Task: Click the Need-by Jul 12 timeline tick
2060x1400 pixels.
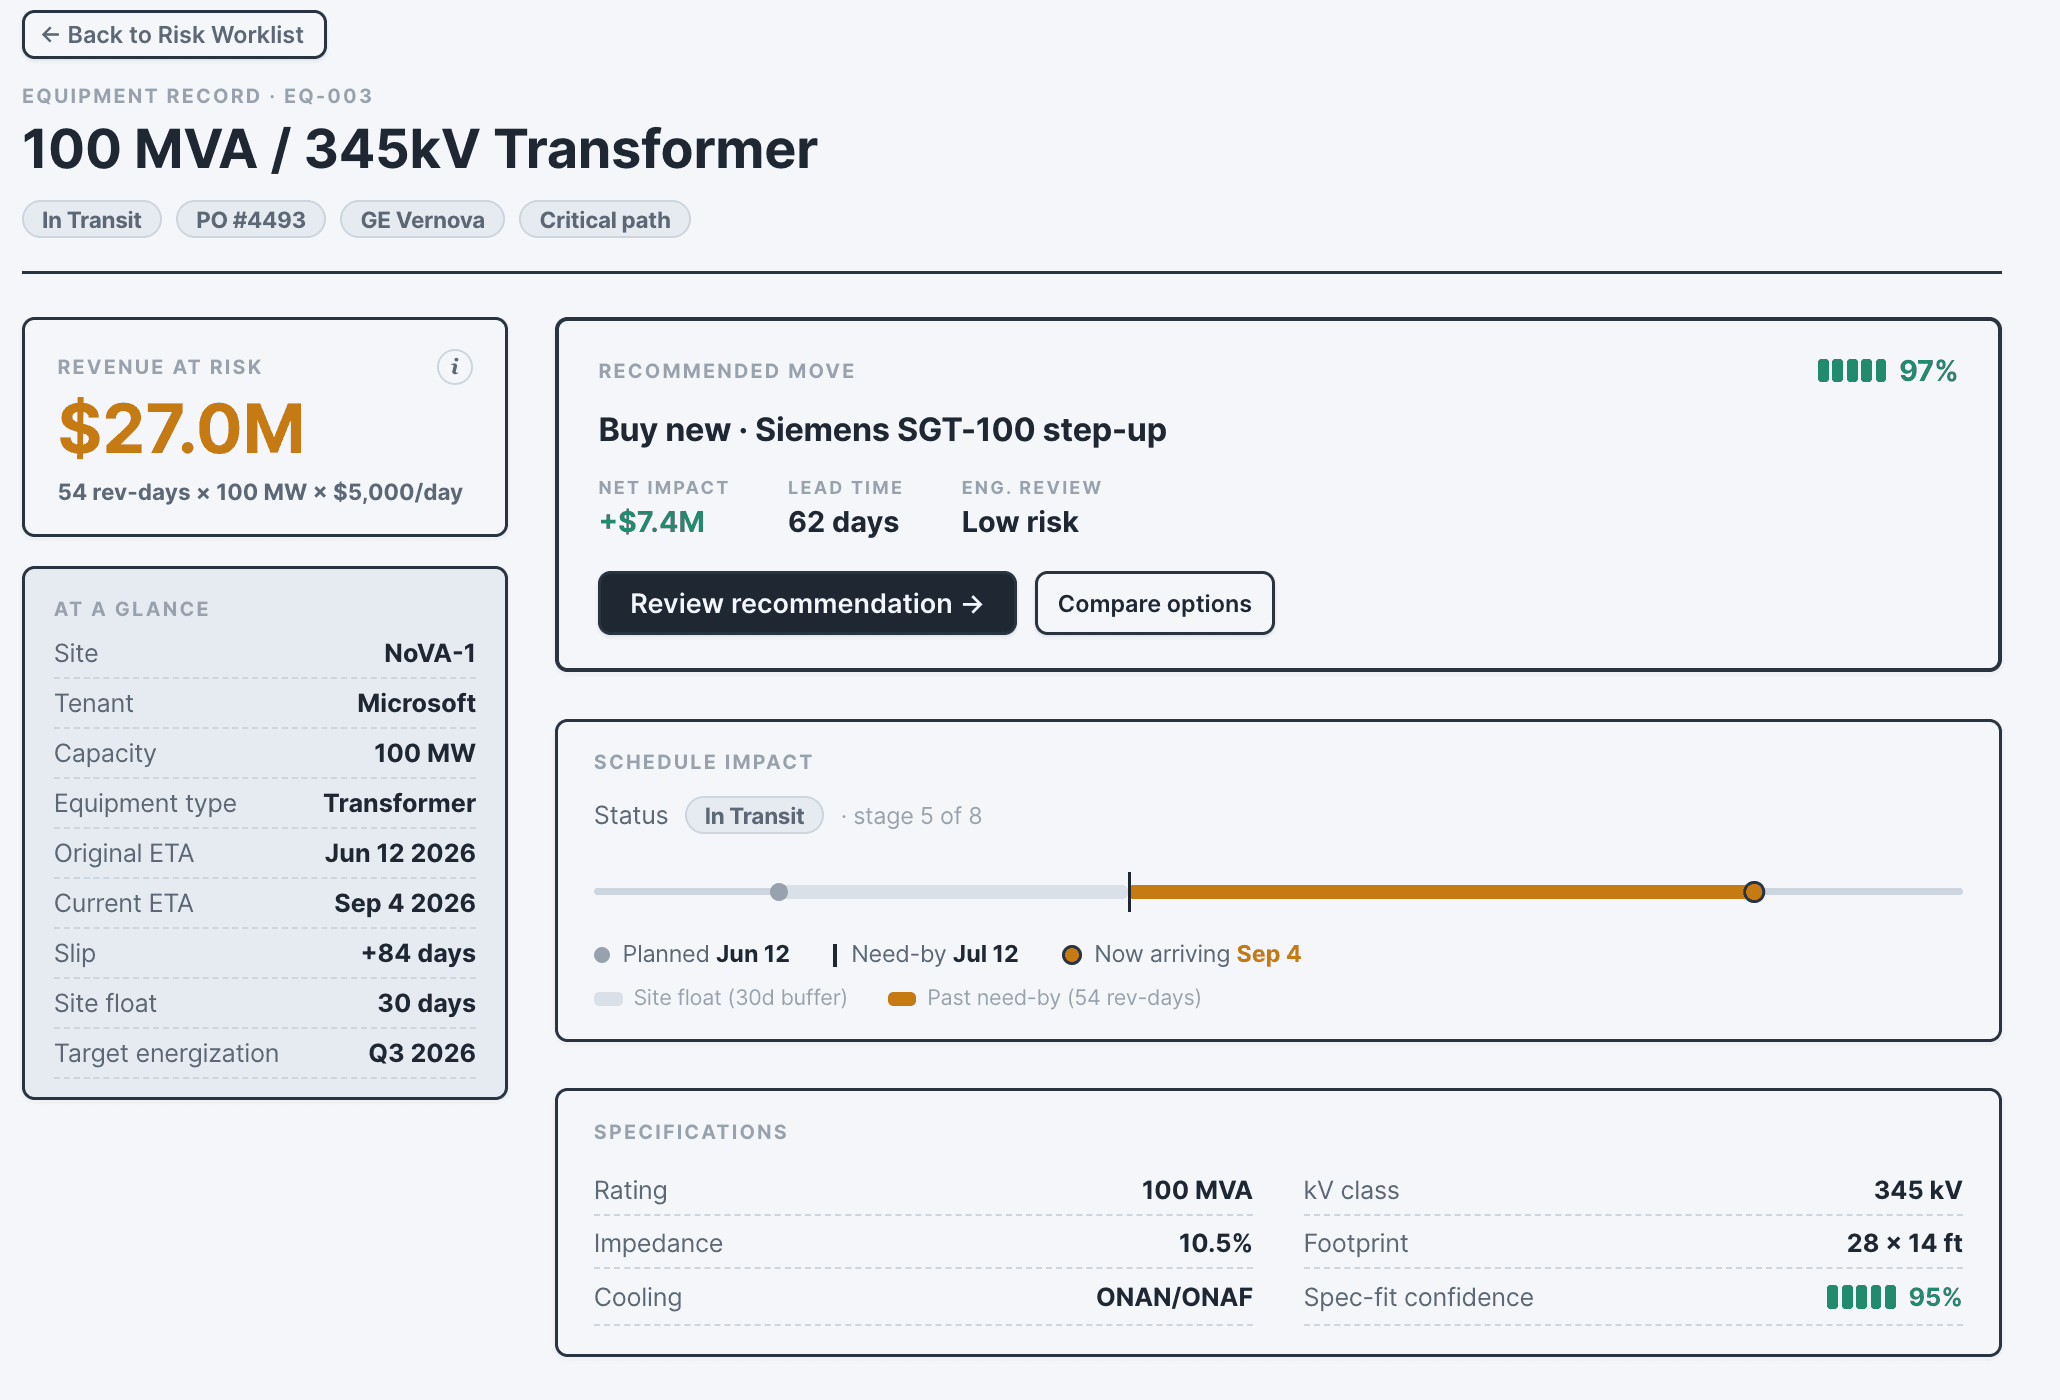Action: 1129,891
